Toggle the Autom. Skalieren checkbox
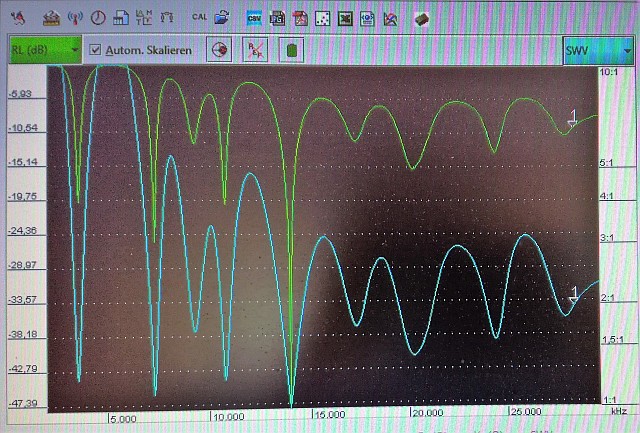This screenshot has height=433, width=640. (95, 49)
